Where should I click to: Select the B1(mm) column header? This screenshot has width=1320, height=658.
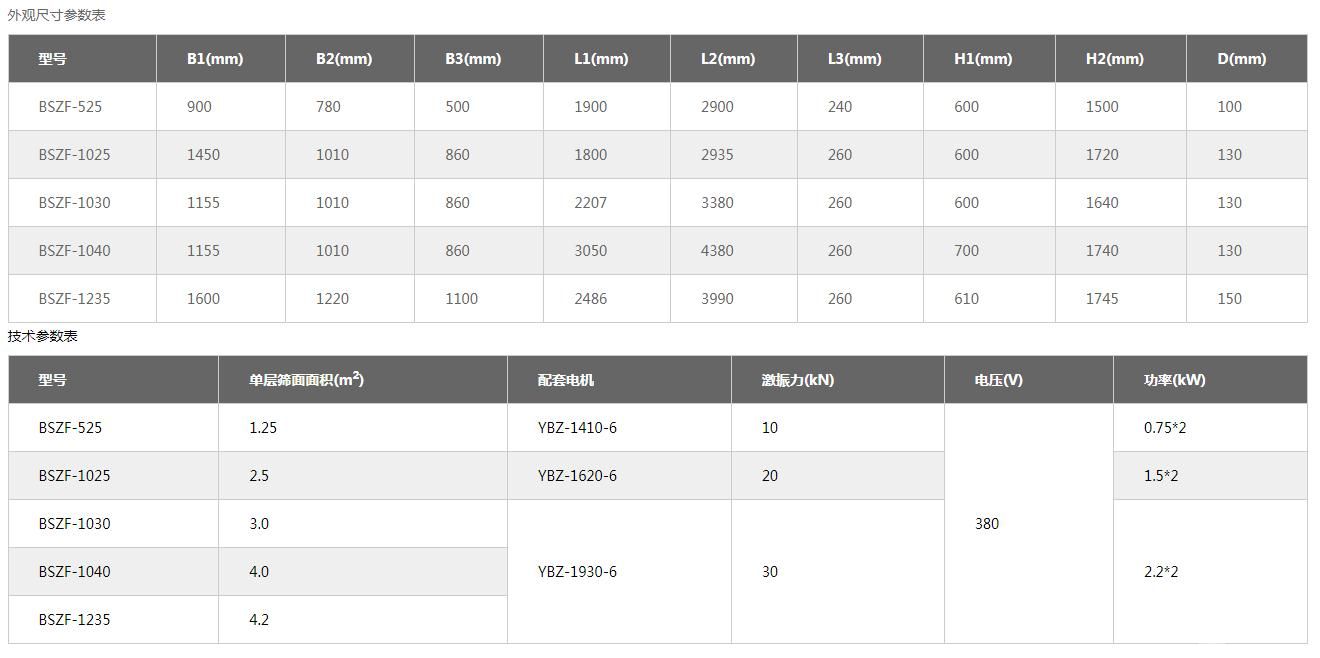215,59
